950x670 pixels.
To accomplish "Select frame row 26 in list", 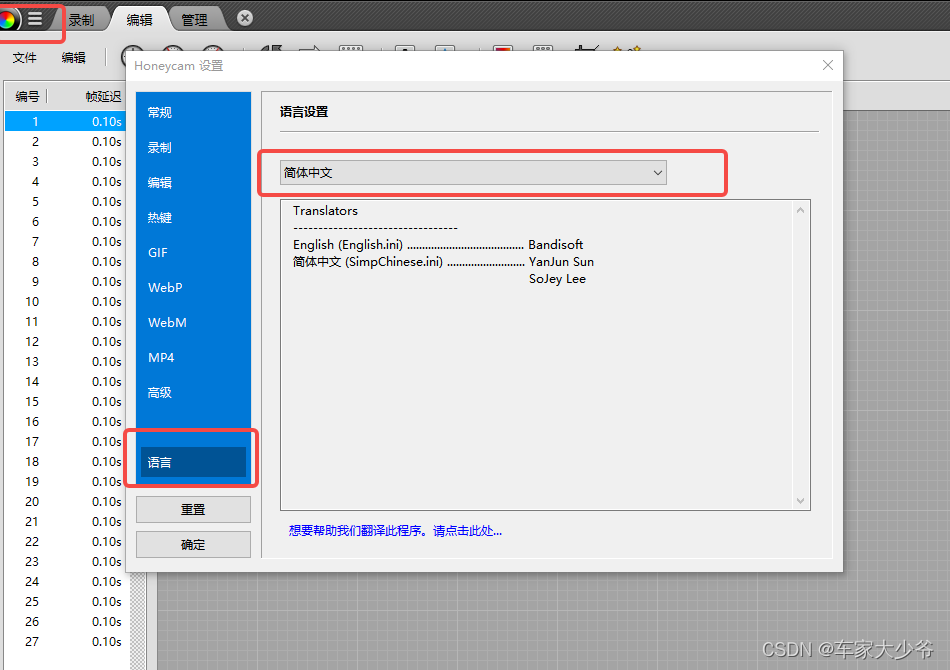I will [x=65, y=621].
